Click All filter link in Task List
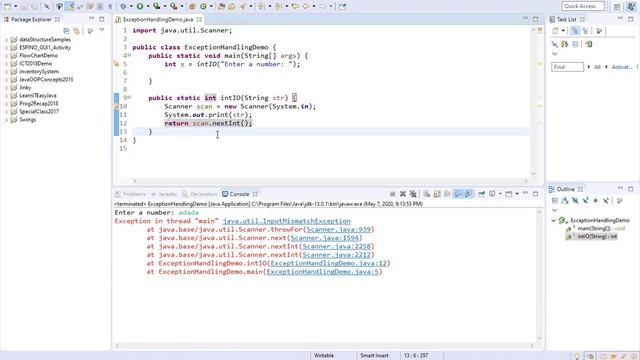Screen dimensions: 640x360 tap(597, 67)
